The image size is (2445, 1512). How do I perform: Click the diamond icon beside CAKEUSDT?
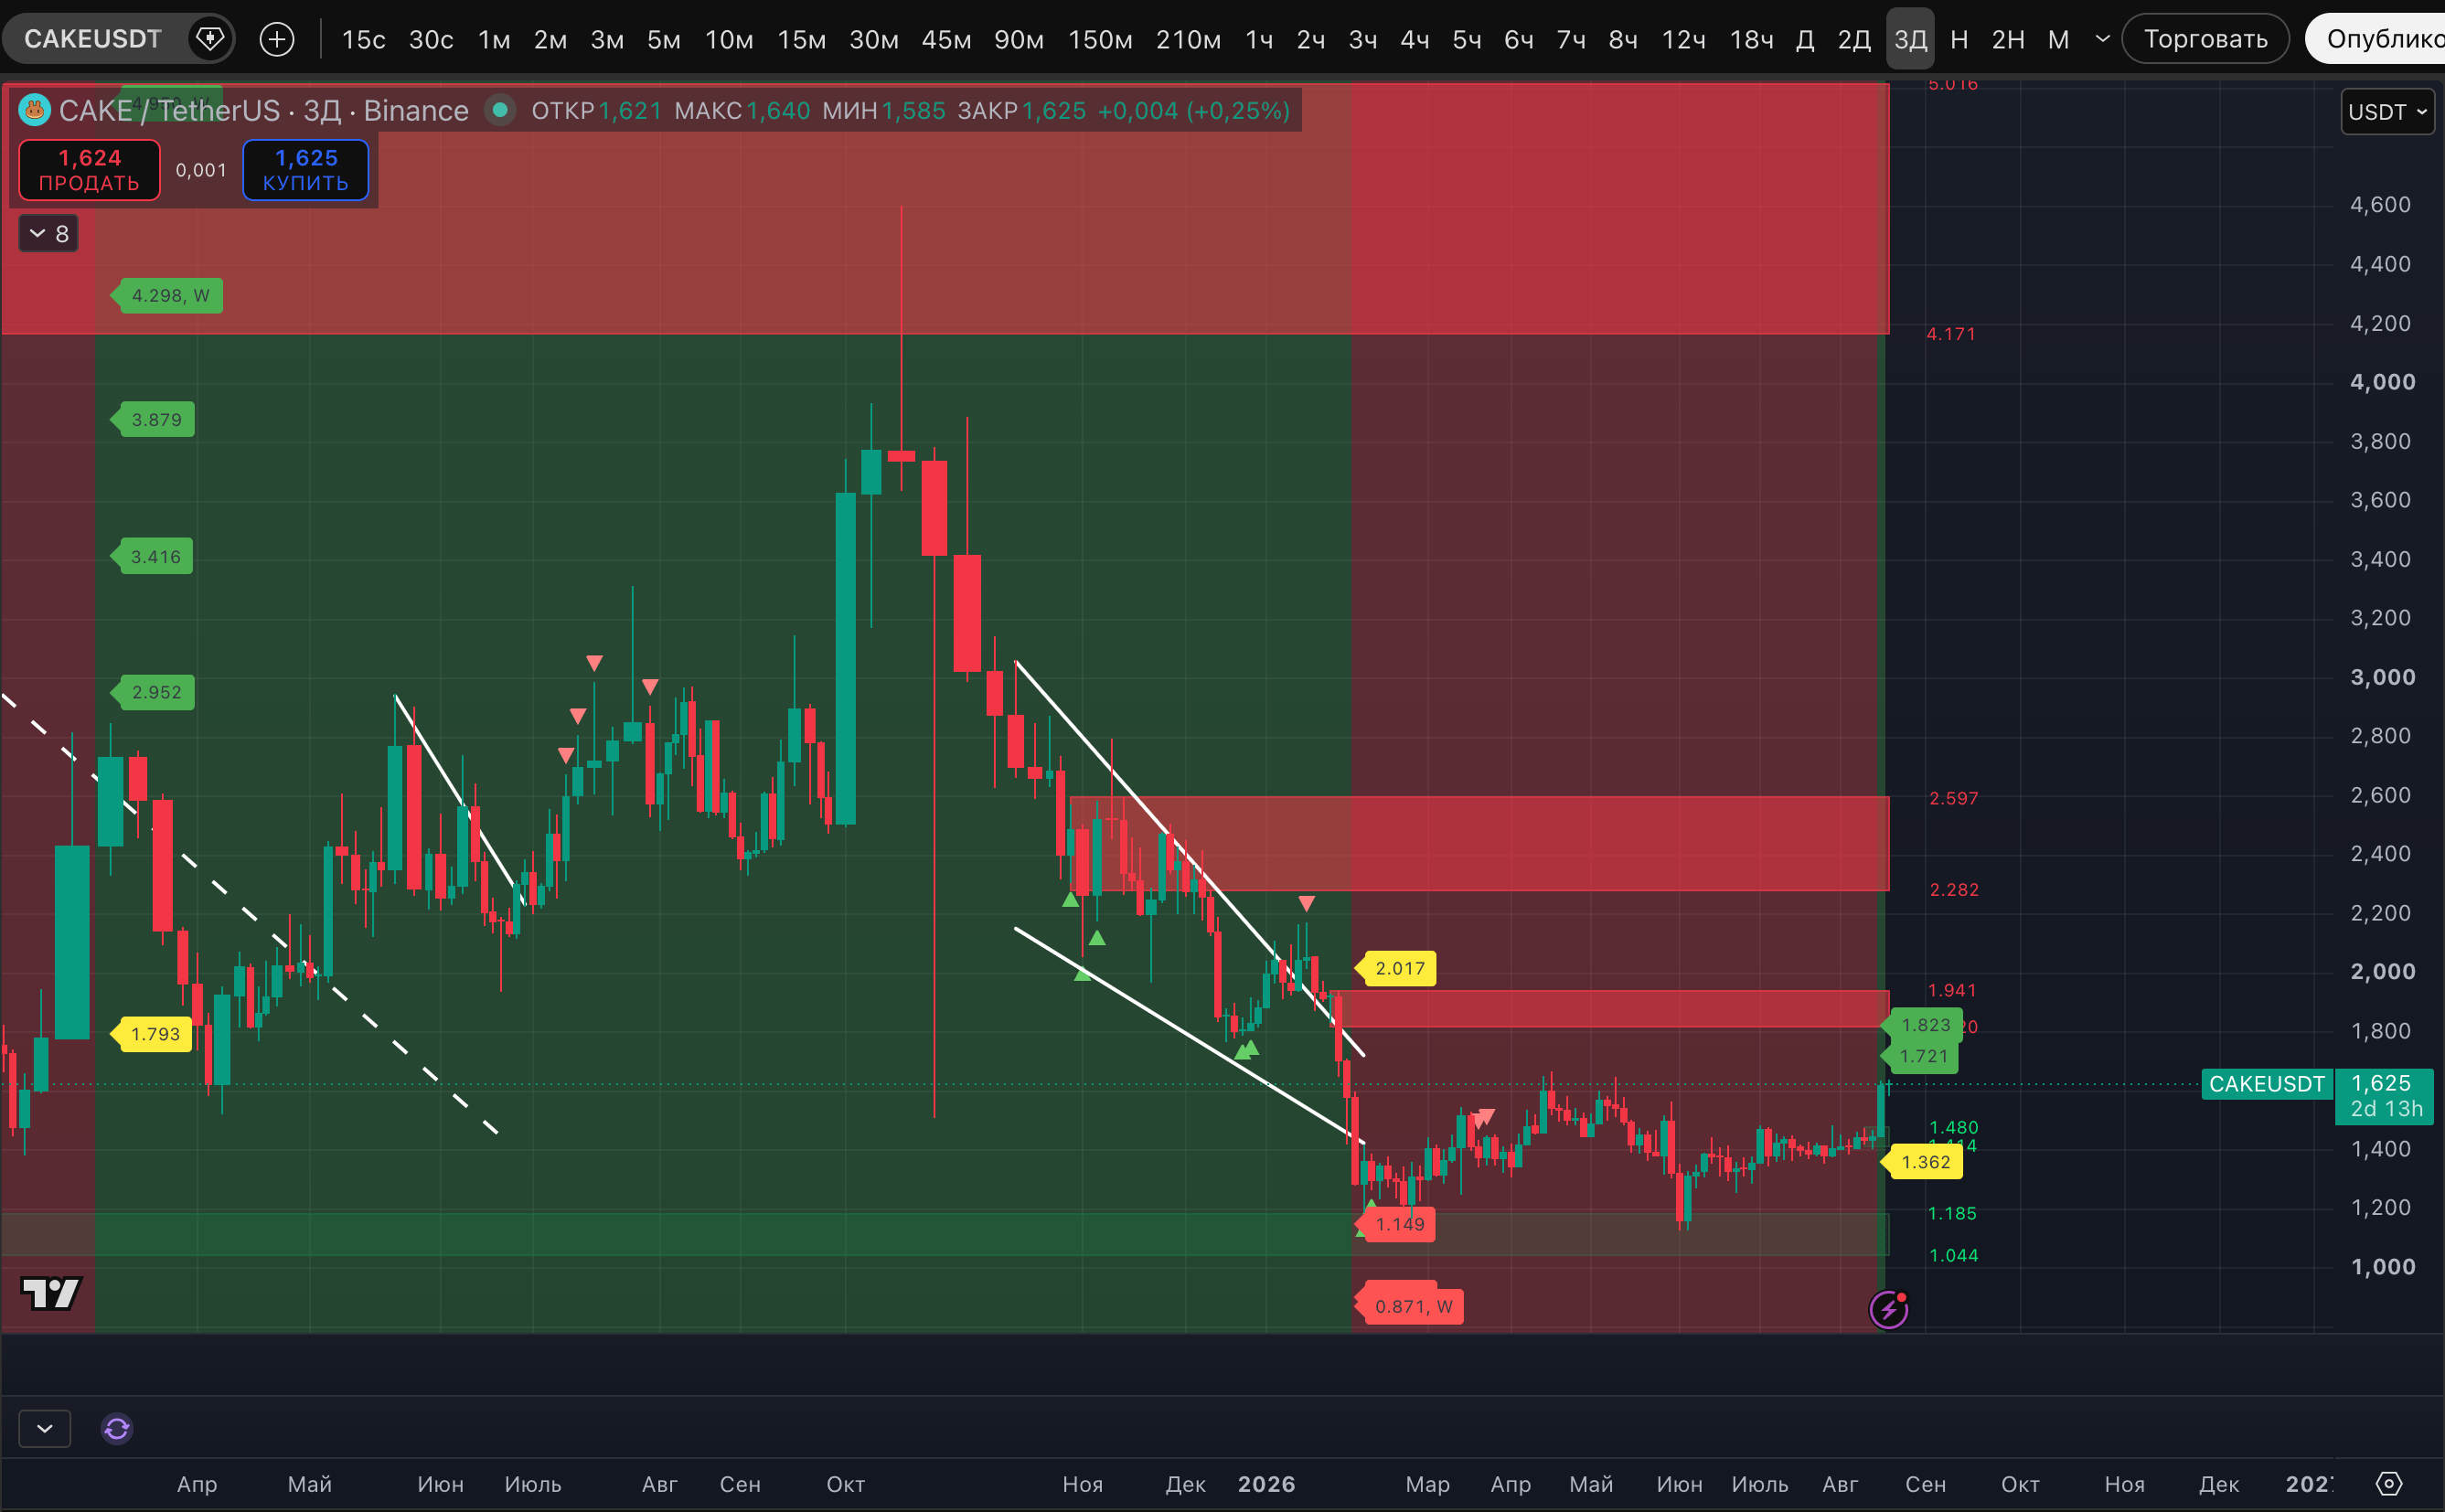pos(210,39)
